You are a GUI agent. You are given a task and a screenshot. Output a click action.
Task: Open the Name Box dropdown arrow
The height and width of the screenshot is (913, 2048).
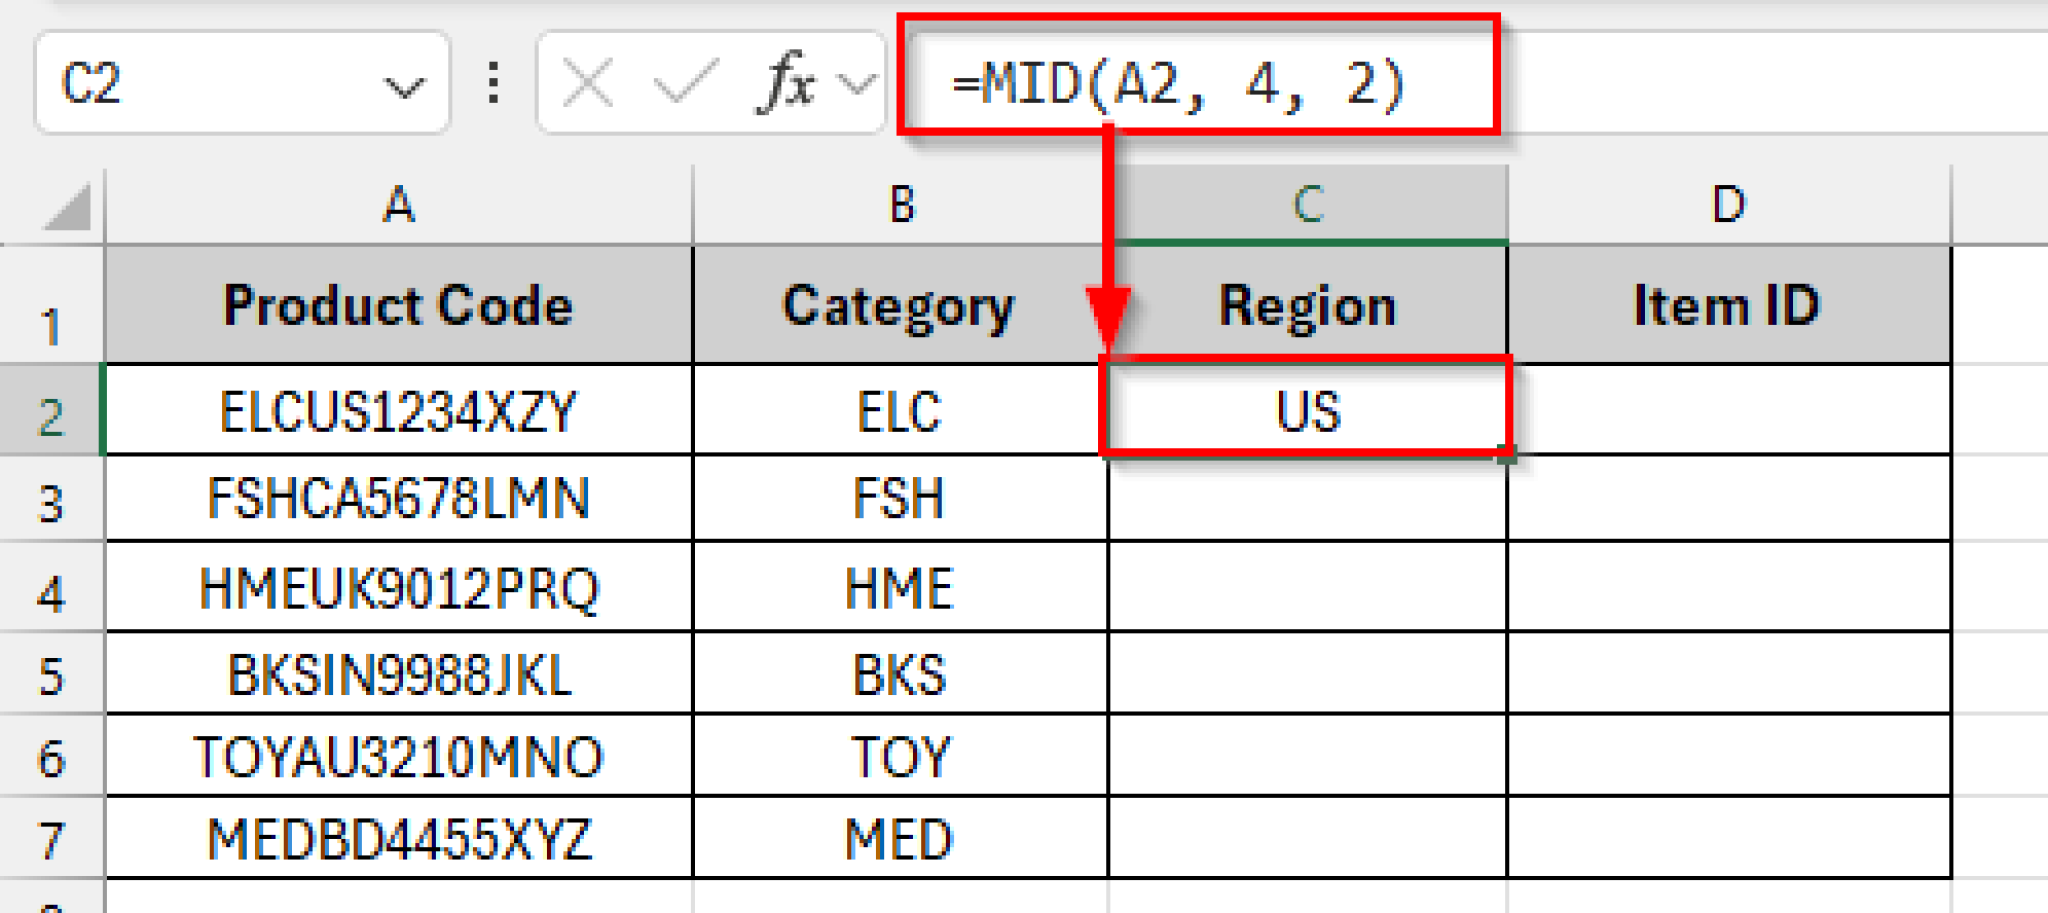[404, 87]
